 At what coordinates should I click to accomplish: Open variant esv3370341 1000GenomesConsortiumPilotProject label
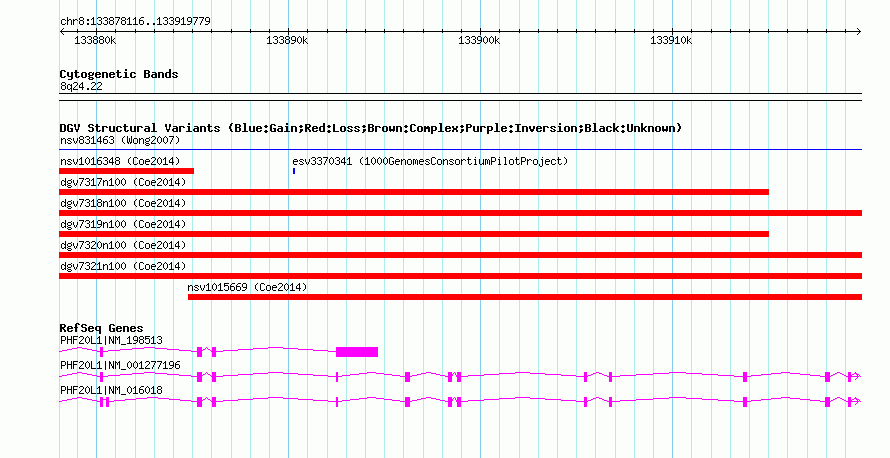pyautogui.click(x=430, y=161)
